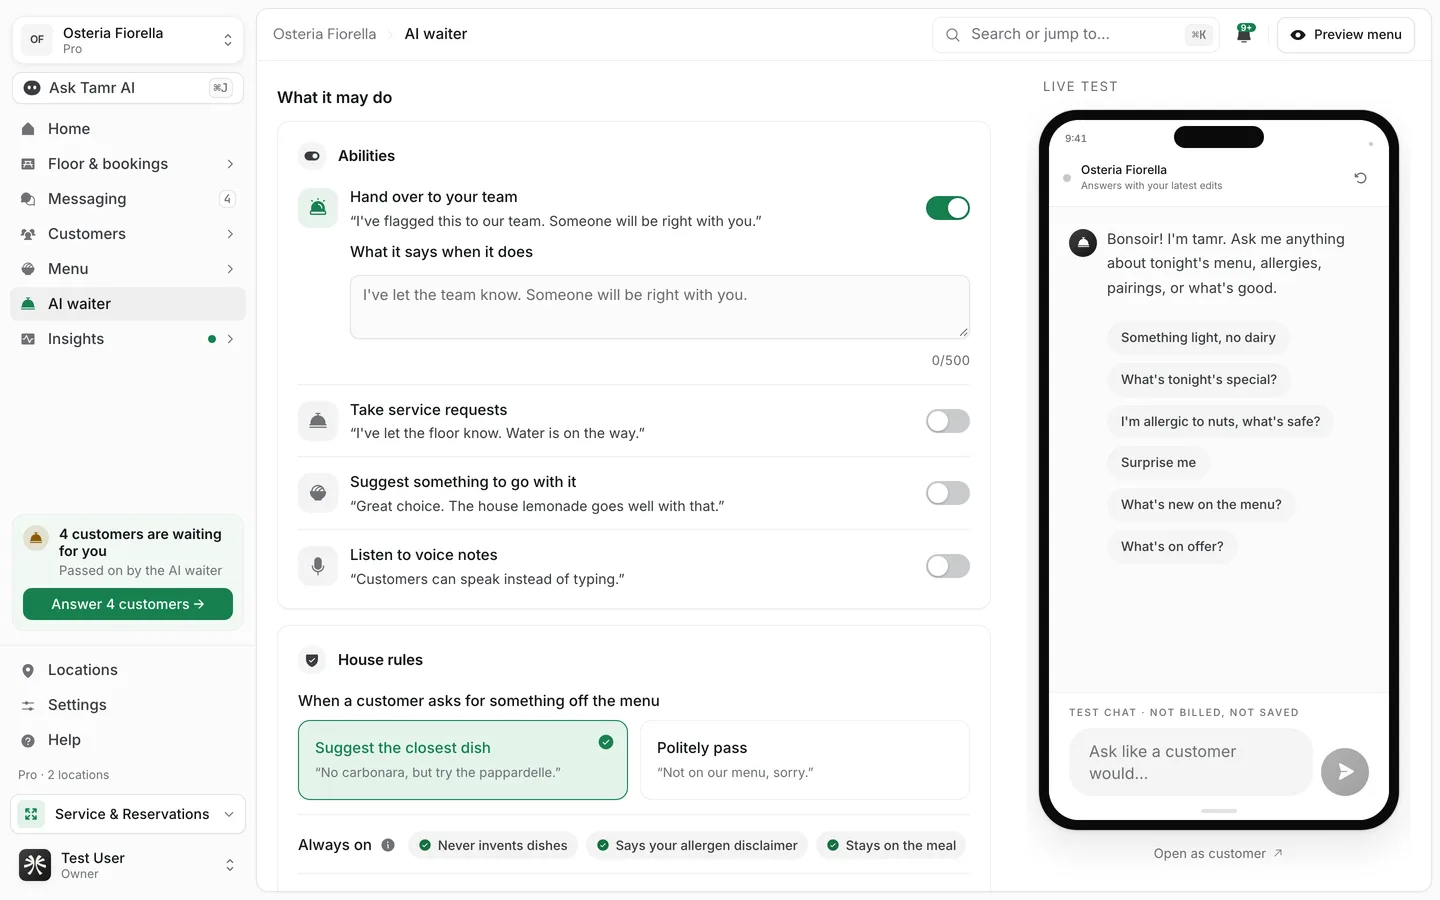The width and height of the screenshot is (1440, 900).
Task: Open the Preview menu button
Action: click(x=1345, y=34)
